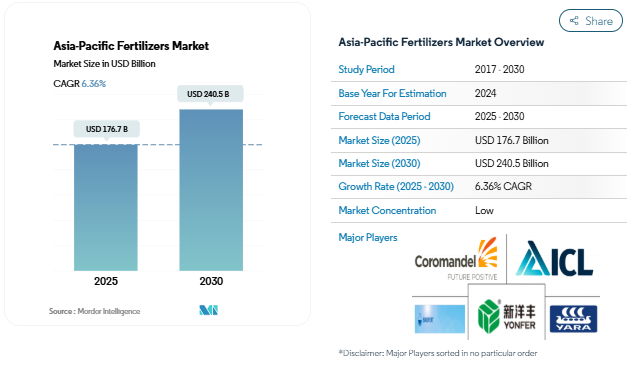Click the Mordor Intelligence logo under the chart

209,310
